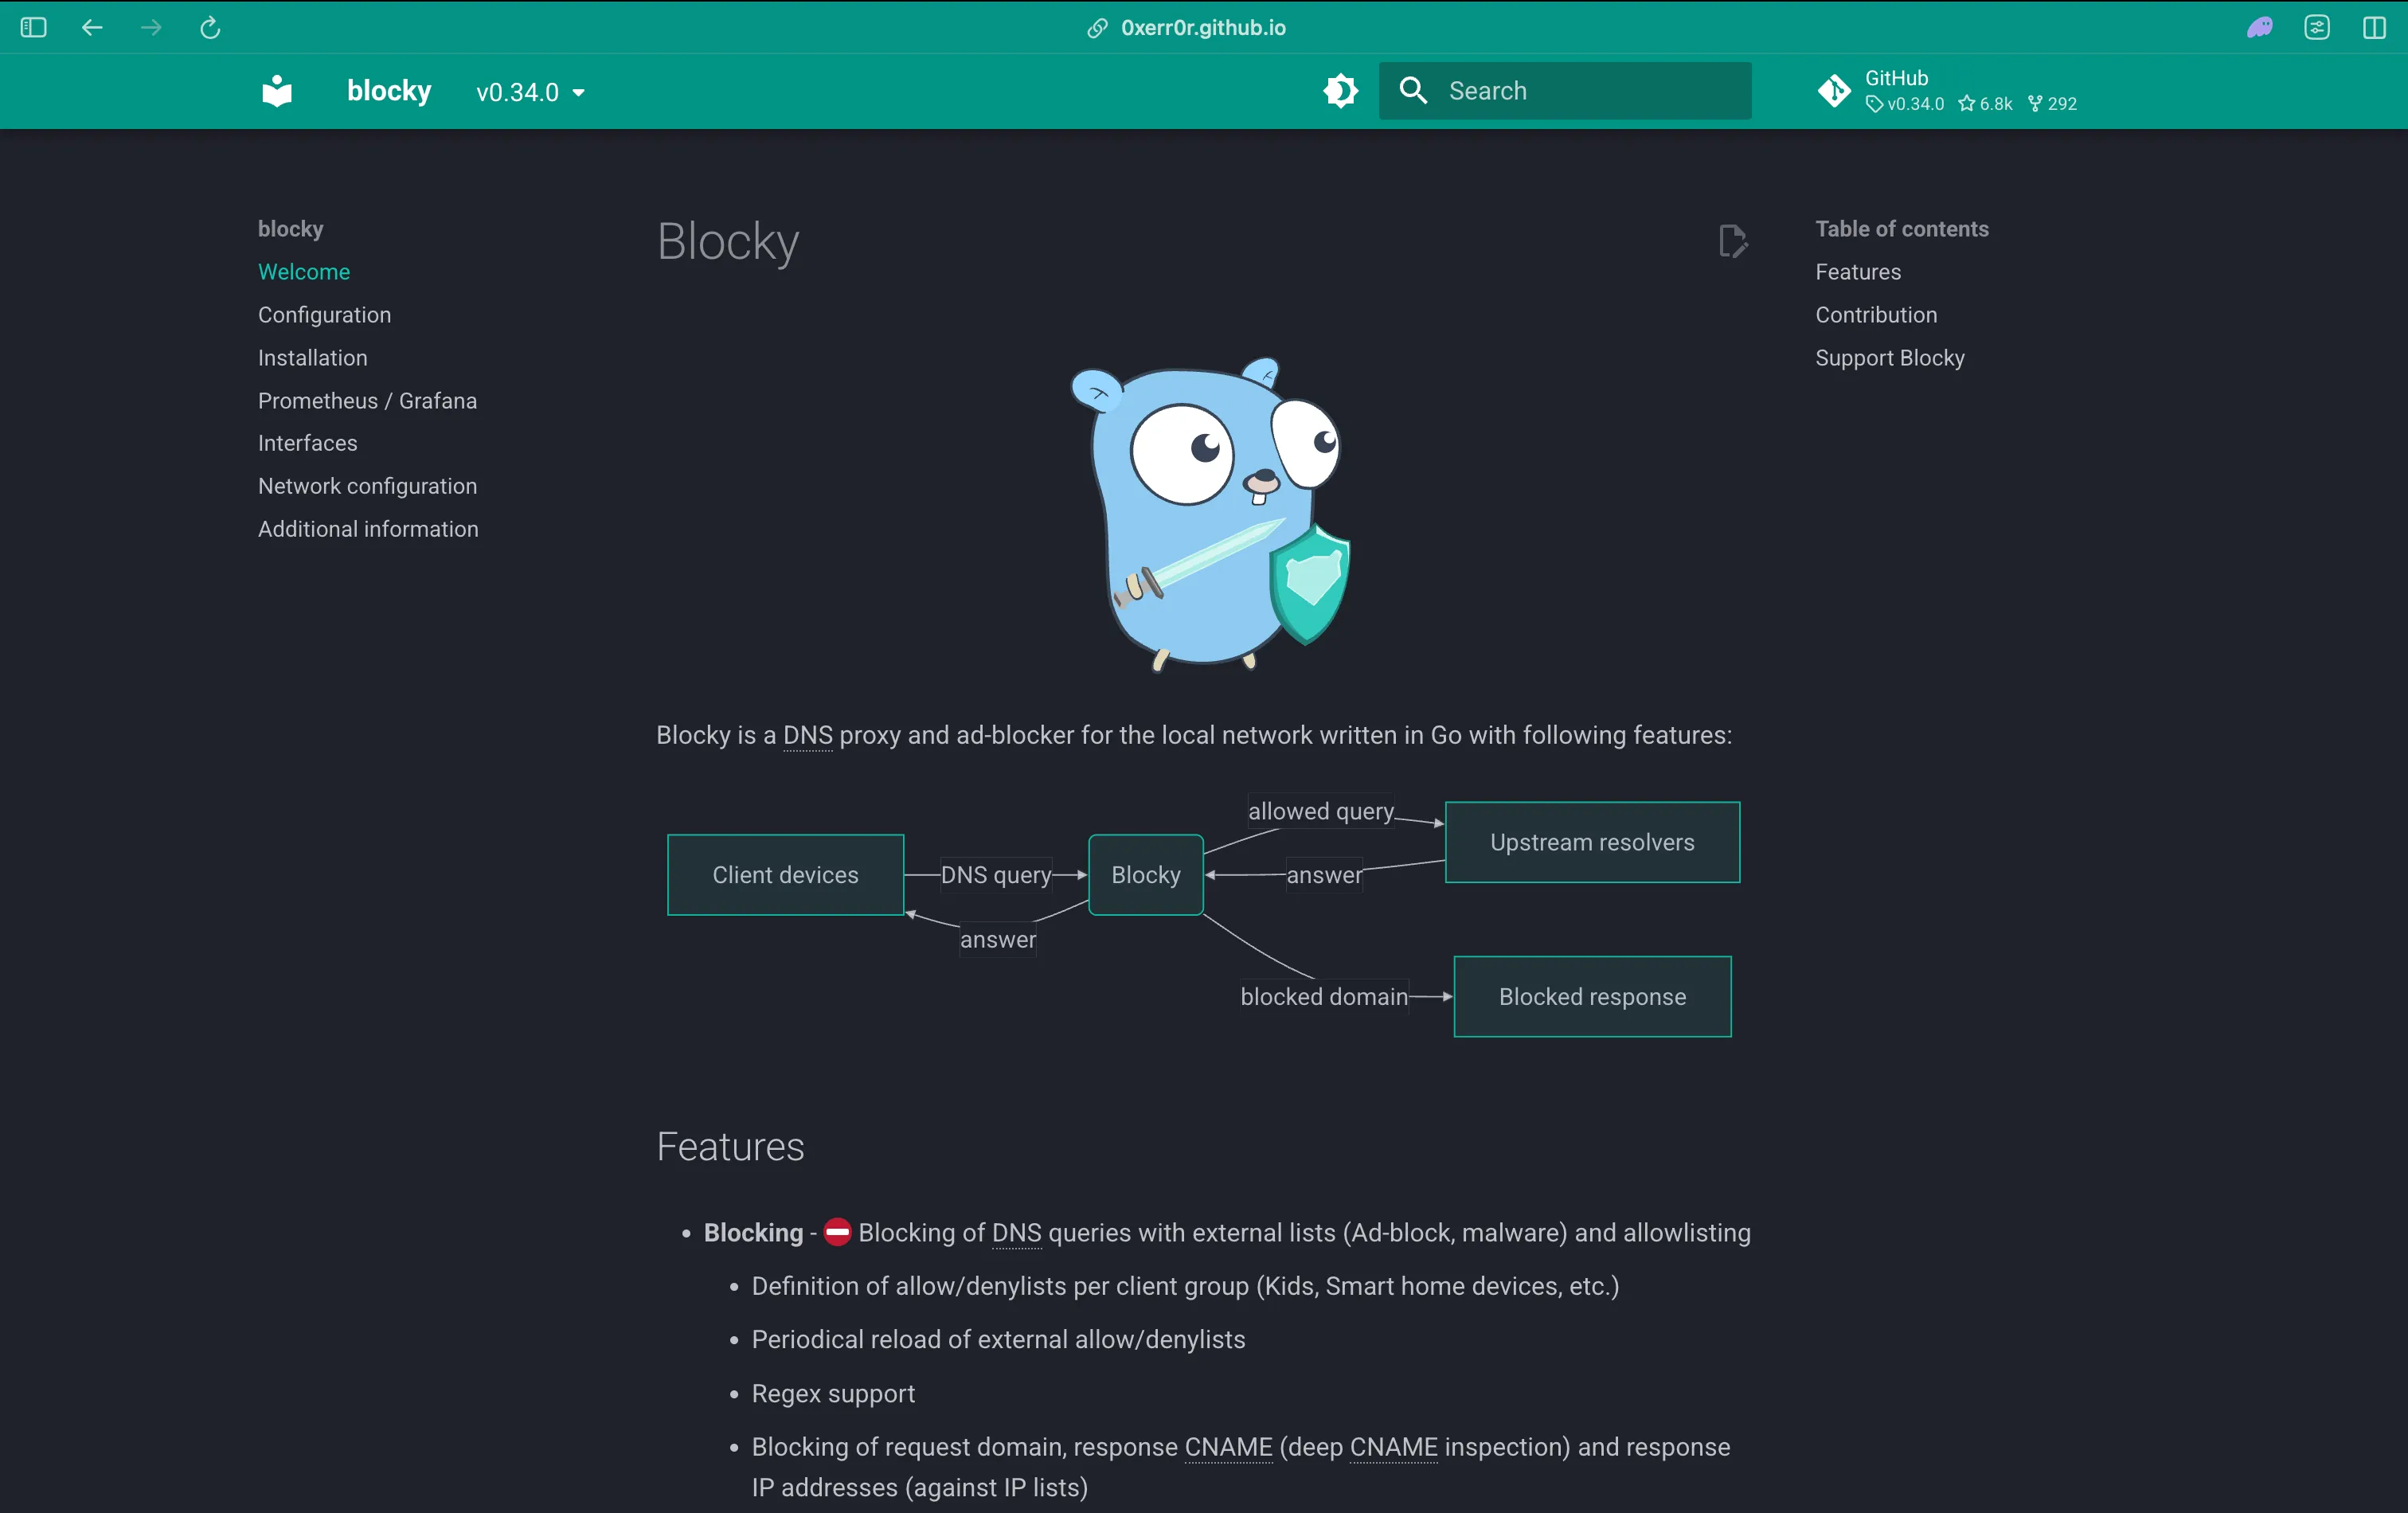Click the blocky site title
This screenshot has height=1513, width=2408.
click(x=389, y=91)
